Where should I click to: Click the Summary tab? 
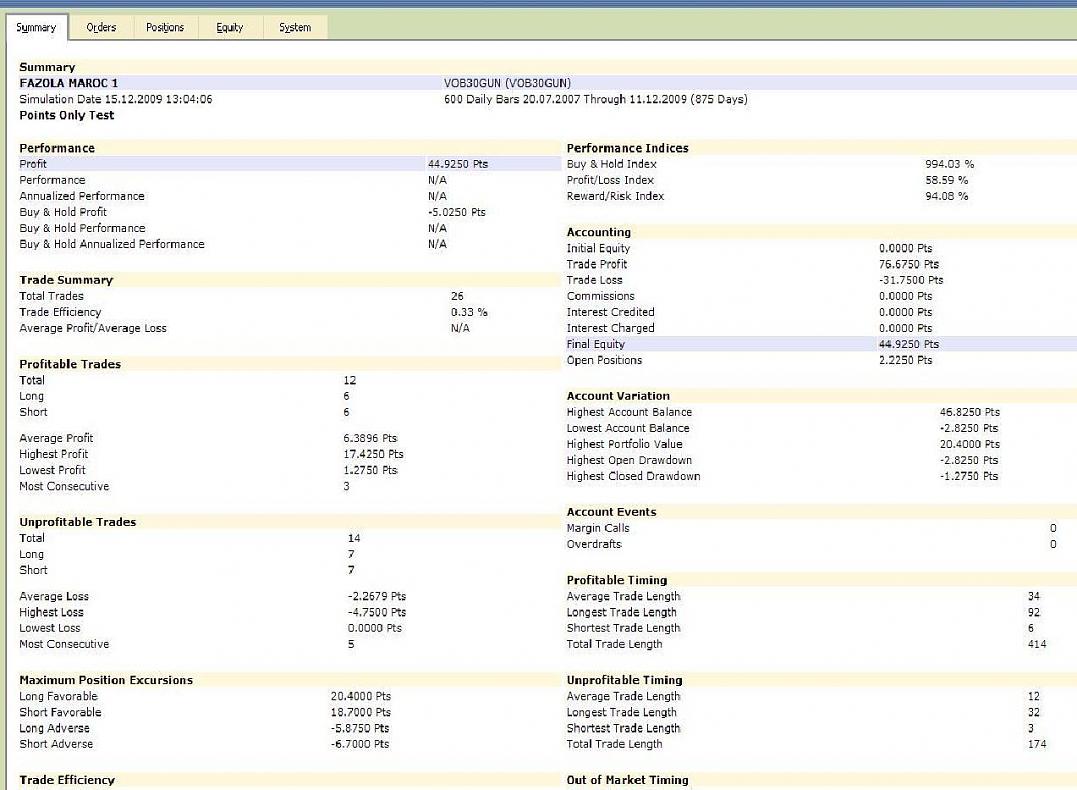pos(36,28)
